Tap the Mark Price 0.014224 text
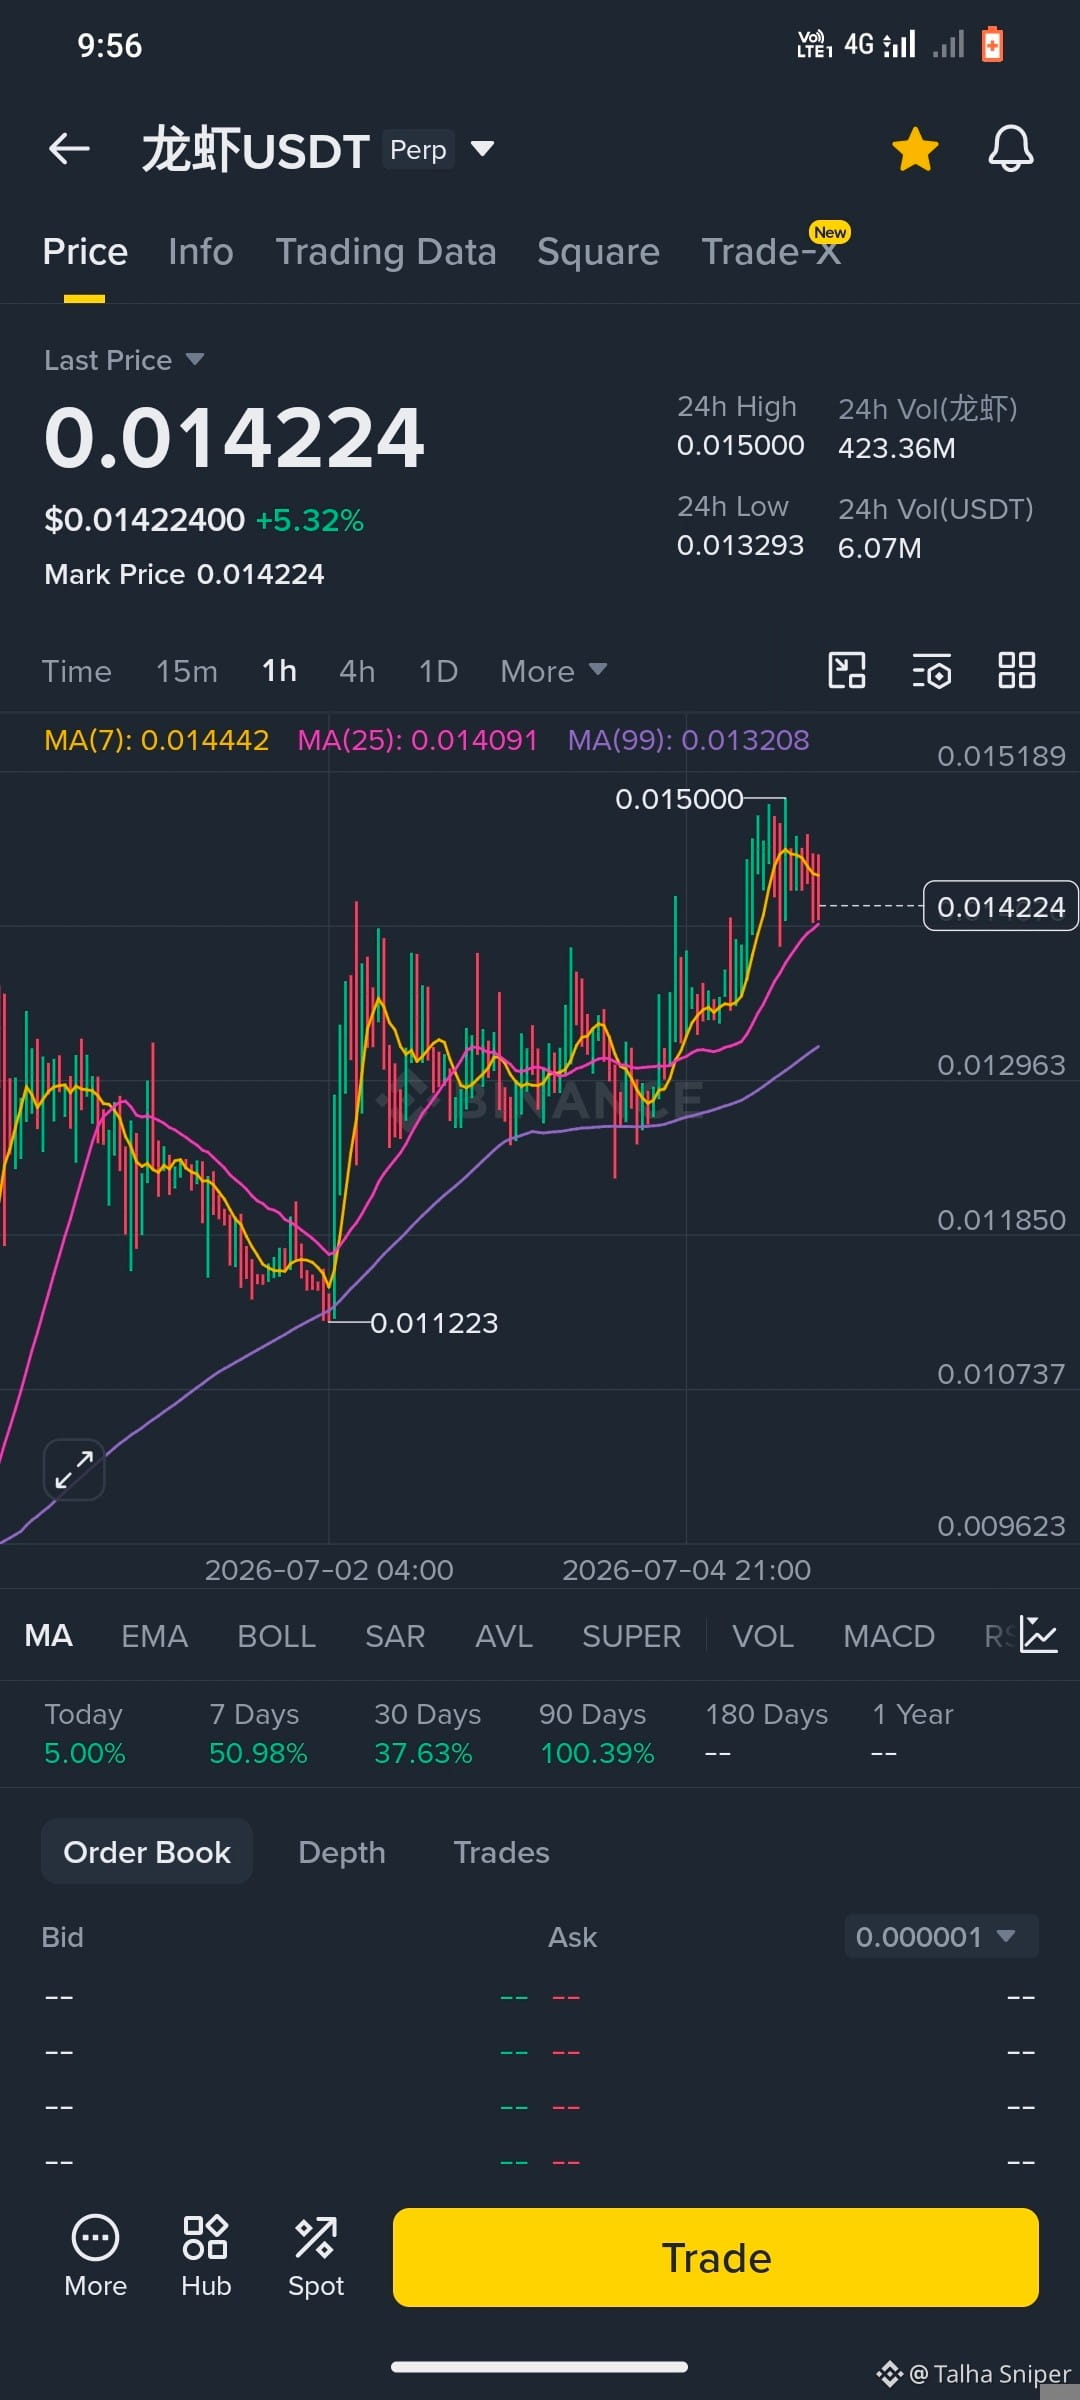 [185, 574]
